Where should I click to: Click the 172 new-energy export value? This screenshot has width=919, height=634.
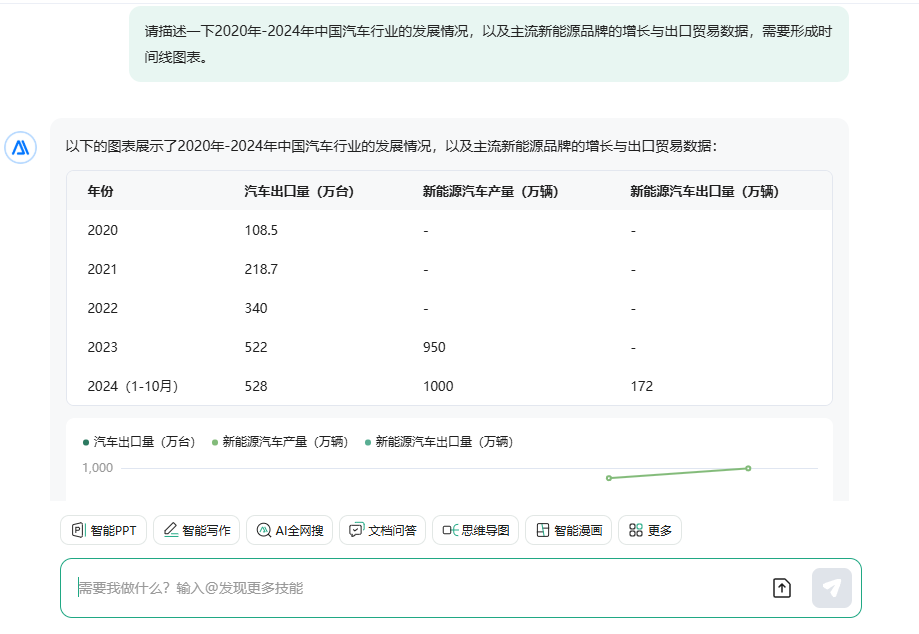click(642, 386)
